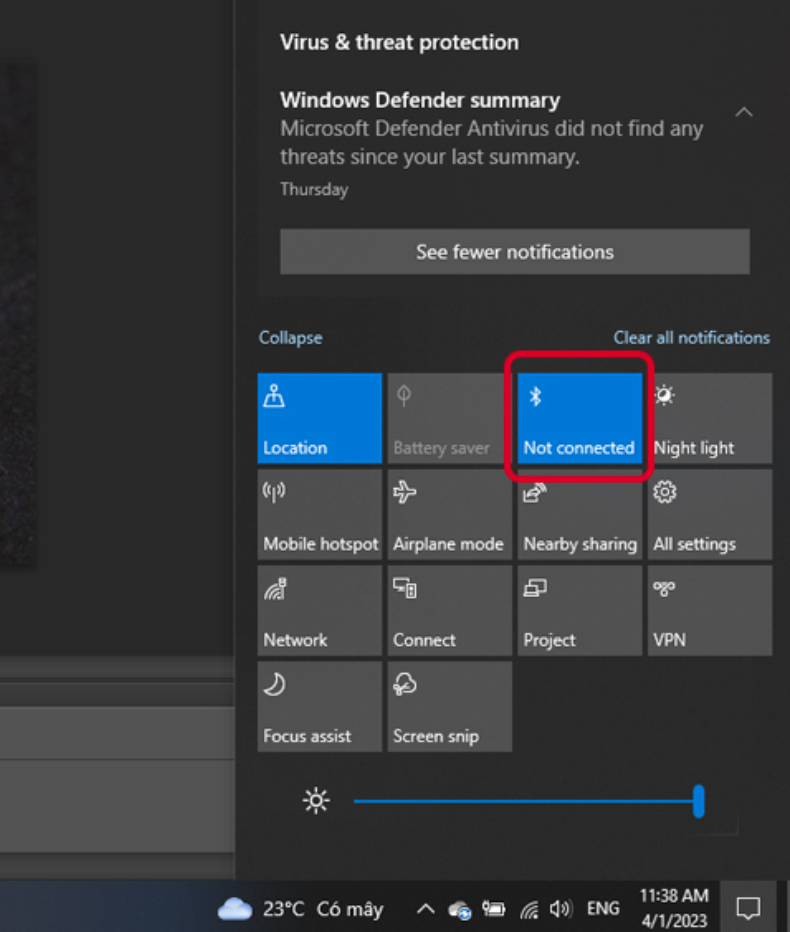Screen dimensions: 790x932
Task: Enable Night light
Action: pos(709,419)
